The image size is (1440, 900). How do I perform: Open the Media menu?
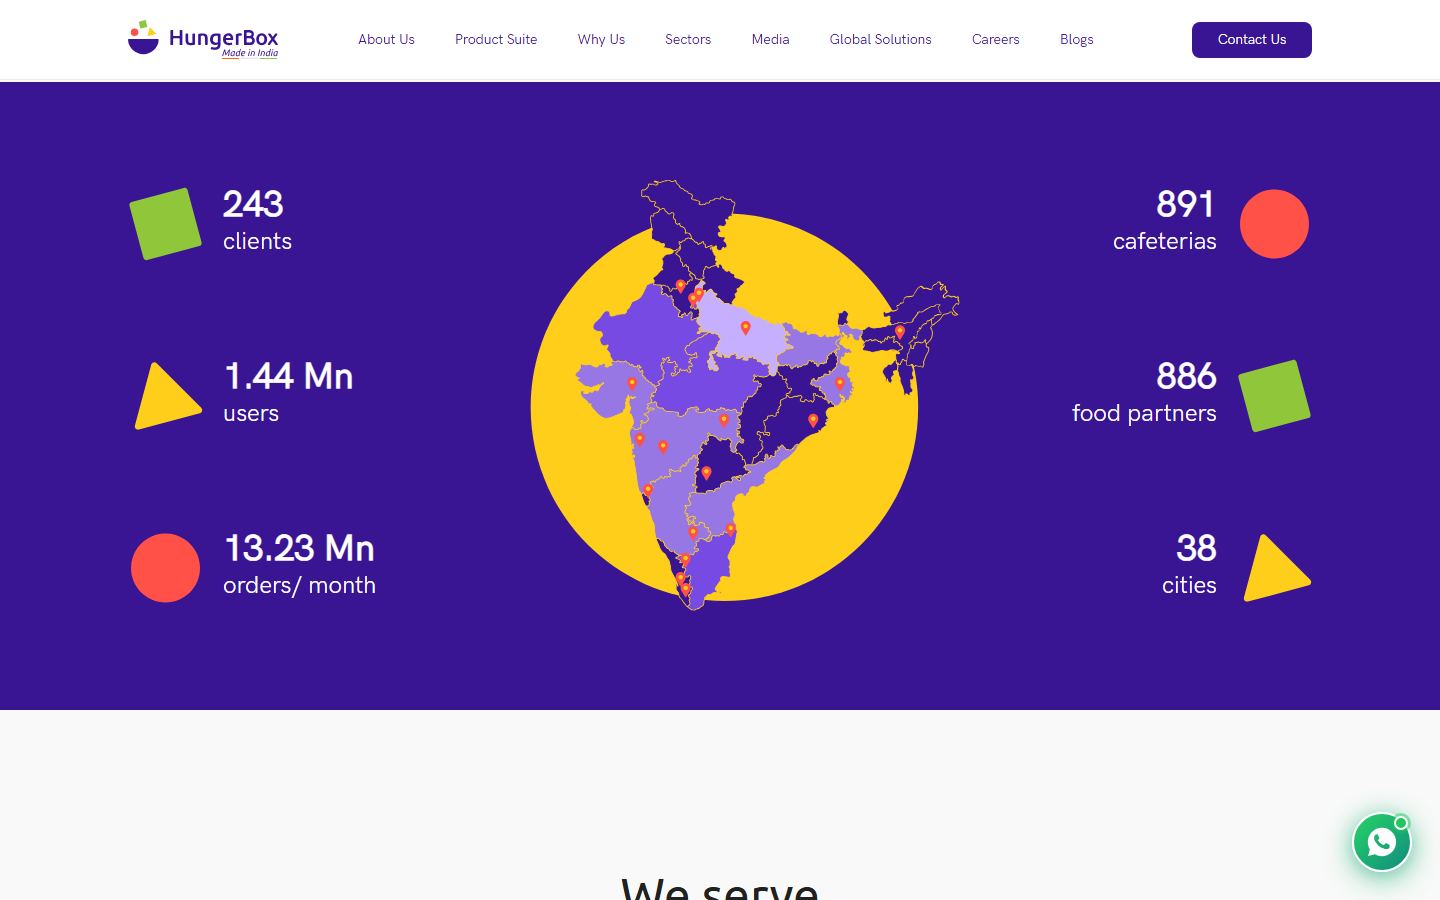(x=771, y=40)
